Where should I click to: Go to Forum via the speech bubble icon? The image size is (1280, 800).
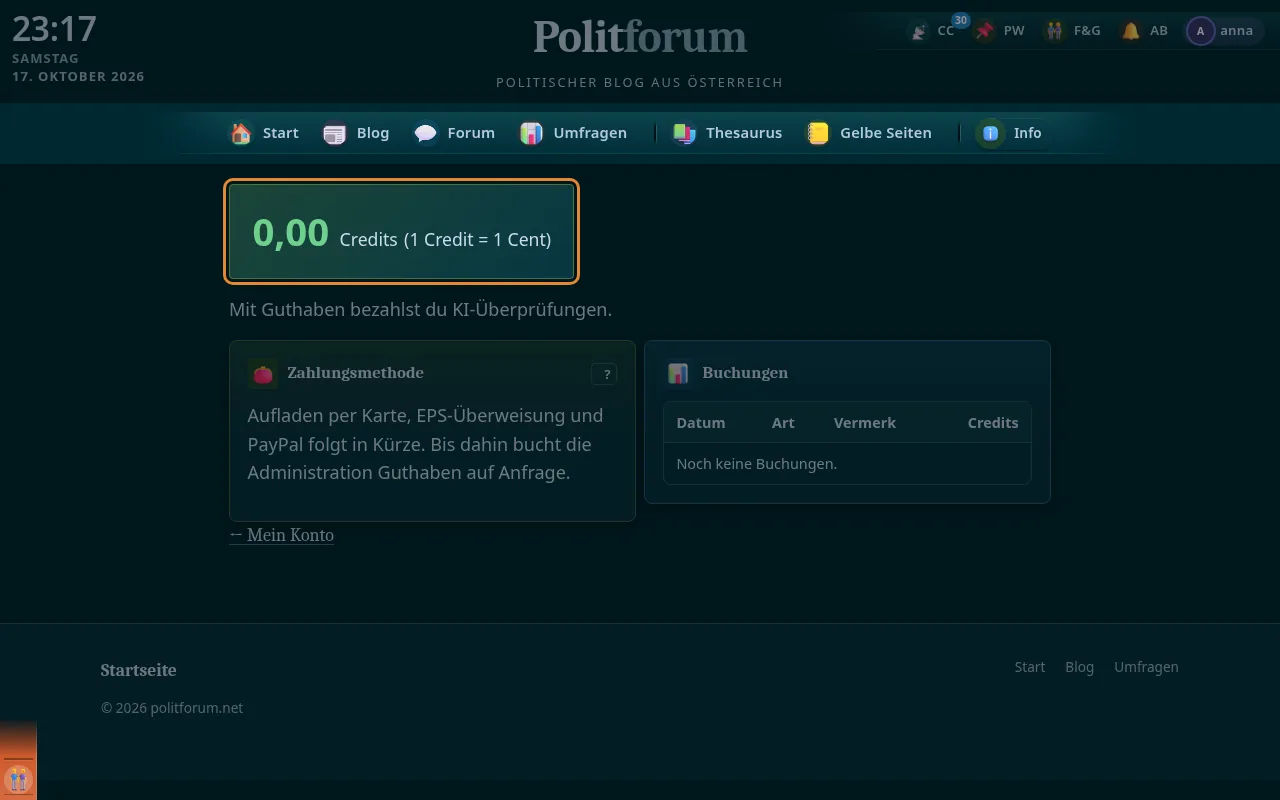click(x=426, y=133)
